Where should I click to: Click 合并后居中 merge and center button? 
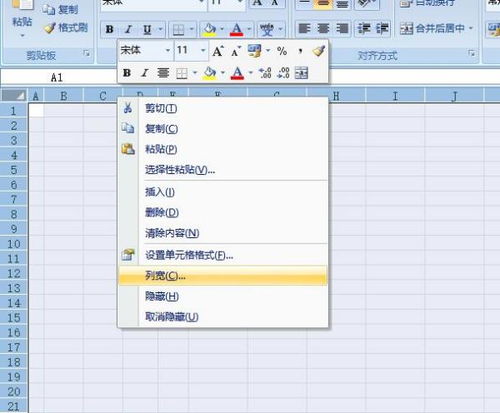click(x=432, y=29)
